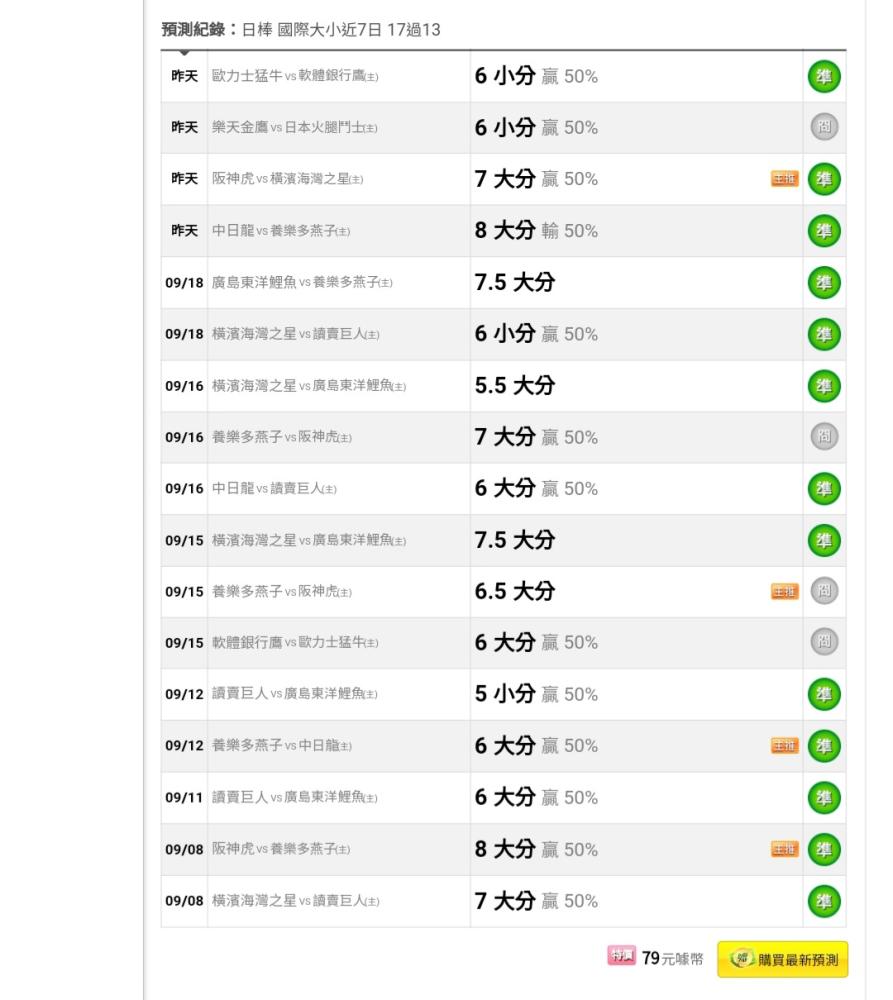Click 準 icon for 09/16 中日龍 vs 讀賣巨人
893x1000 pixels.
pyautogui.click(x=824, y=489)
